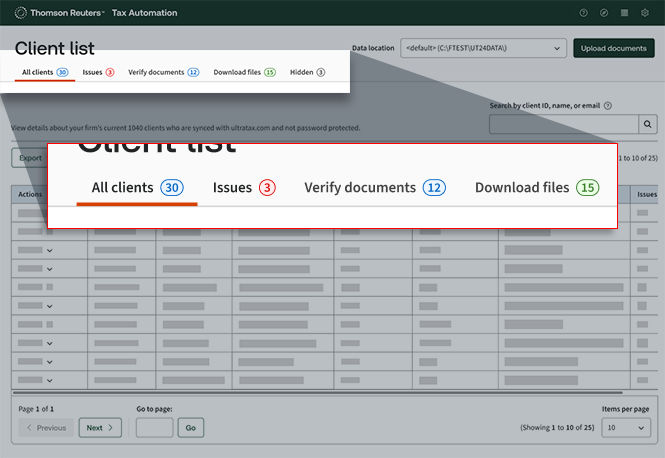Click the 'Page 1 of 1' text

pos(36,409)
